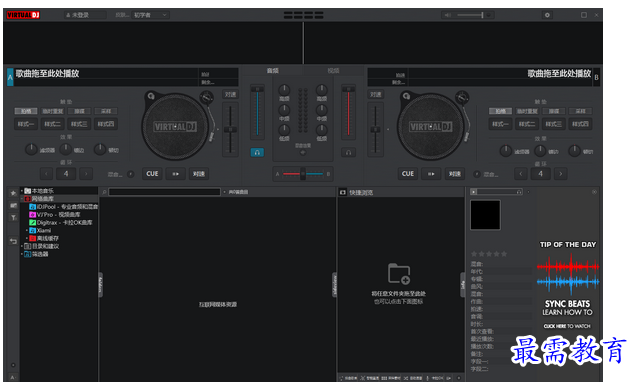Click deck B 滤频器 filter effect knob
The width and height of the screenshot is (635, 382).
pyautogui.click(x=505, y=151)
